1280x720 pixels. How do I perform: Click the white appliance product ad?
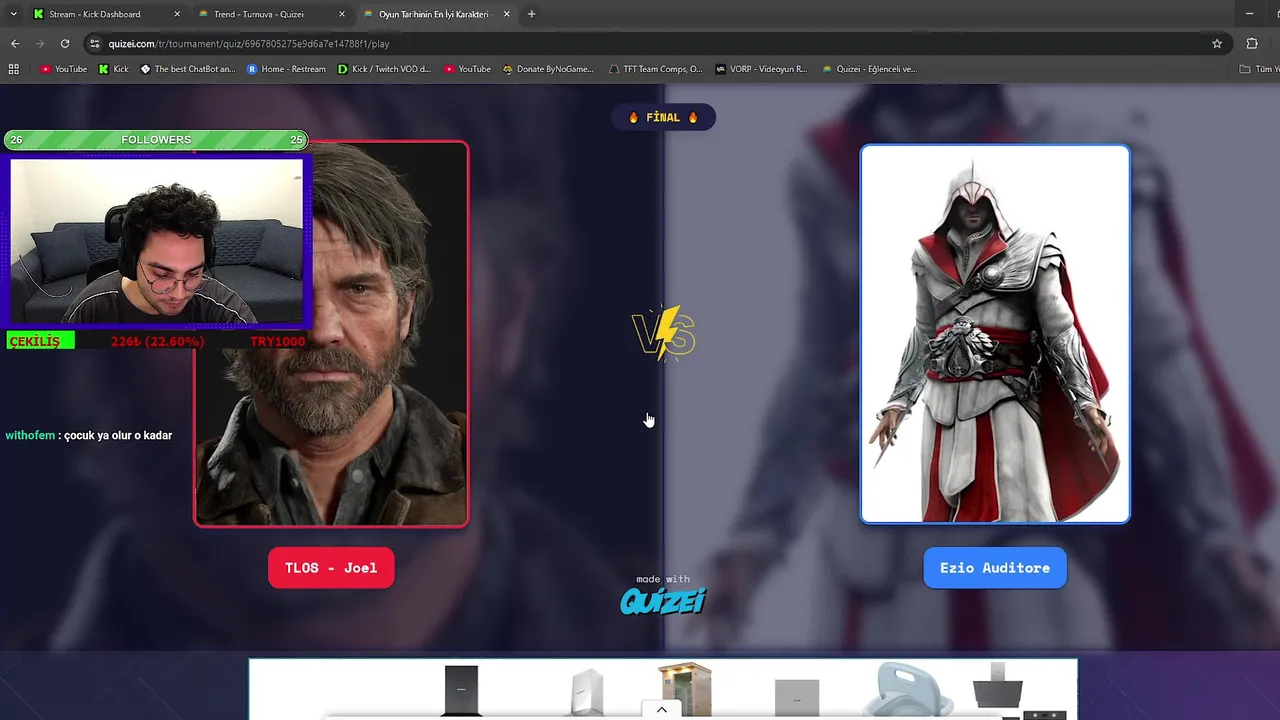point(588,692)
